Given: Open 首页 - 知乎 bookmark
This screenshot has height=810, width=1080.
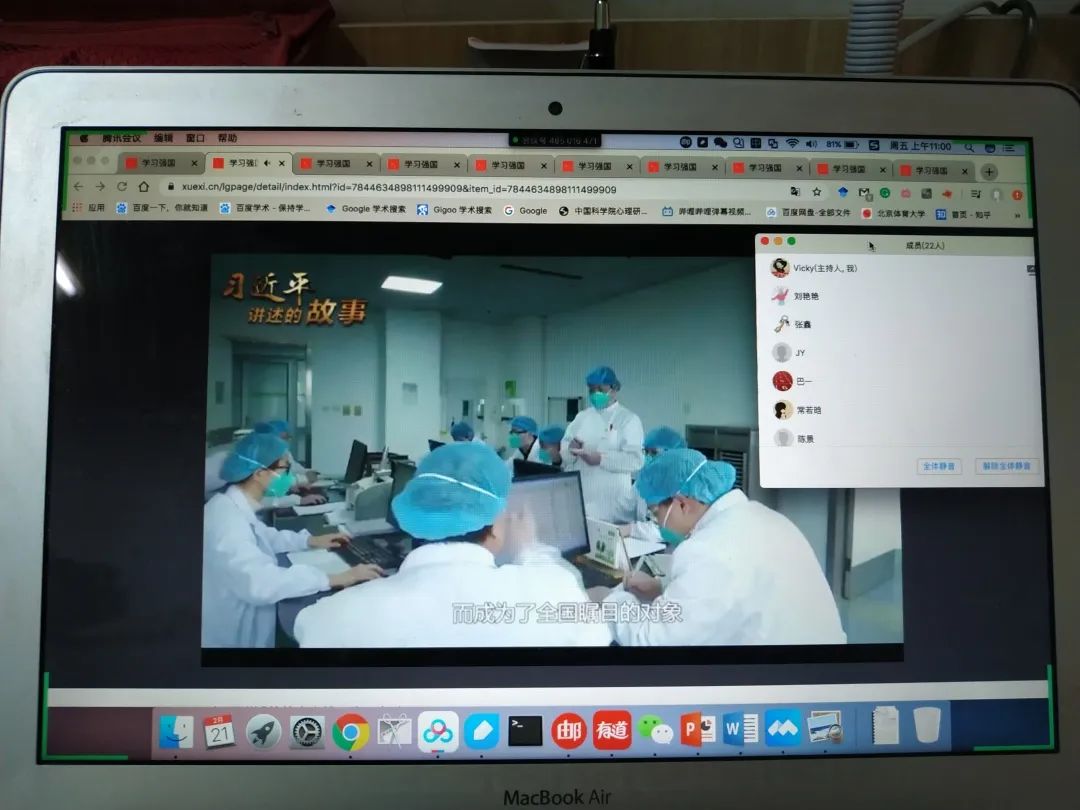Looking at the screenshot, I should pos(964,215).
